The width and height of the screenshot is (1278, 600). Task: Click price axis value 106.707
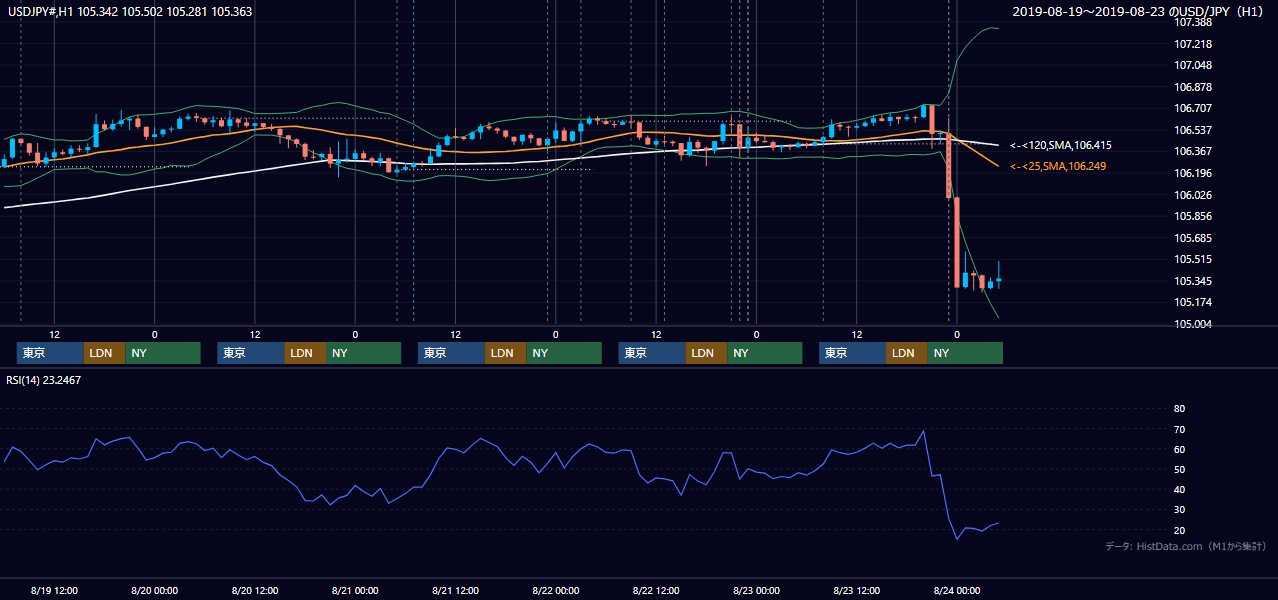click(x=1193, y=108)
